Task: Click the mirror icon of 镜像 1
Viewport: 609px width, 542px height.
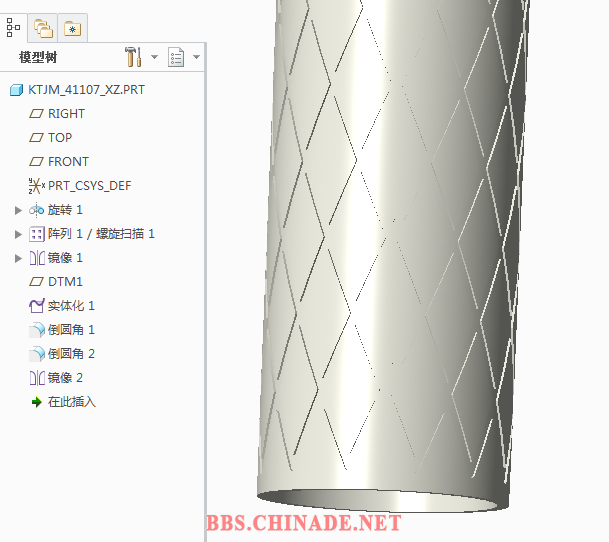Action: tap(37, 258)
